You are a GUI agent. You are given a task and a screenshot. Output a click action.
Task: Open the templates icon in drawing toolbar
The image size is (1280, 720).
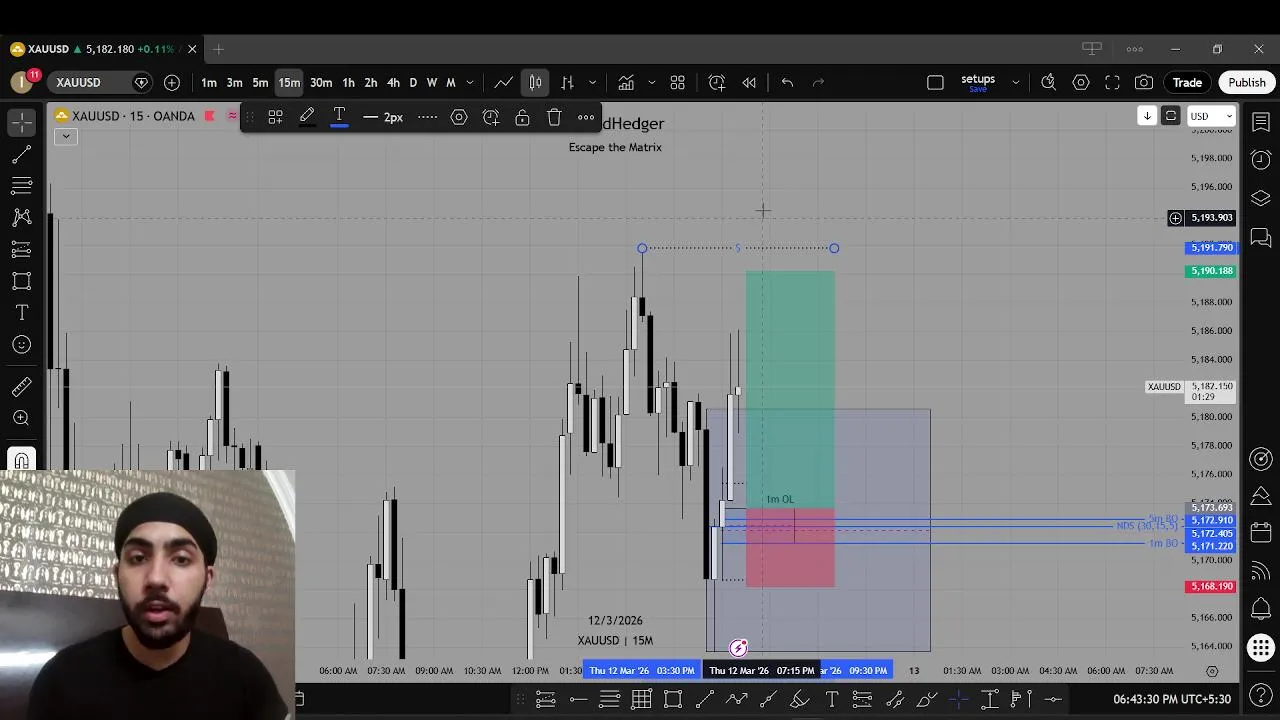tap(275, 117)
